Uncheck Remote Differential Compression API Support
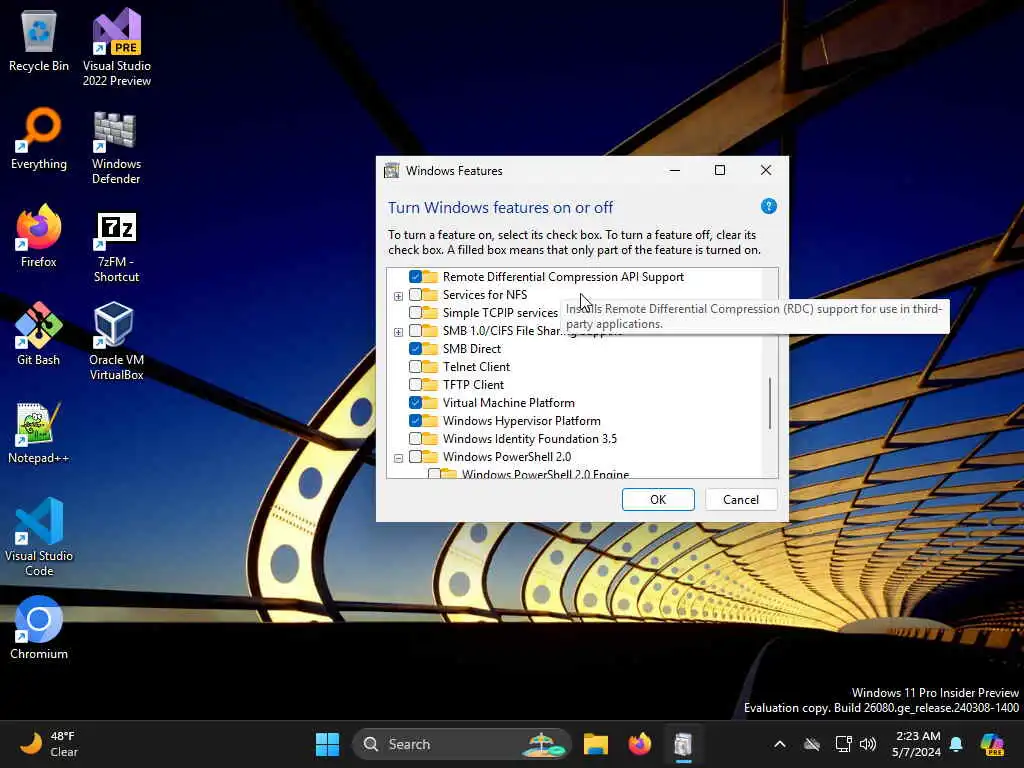The width and height of the screenshot is (1024, 768). click(x=415, y=277)
